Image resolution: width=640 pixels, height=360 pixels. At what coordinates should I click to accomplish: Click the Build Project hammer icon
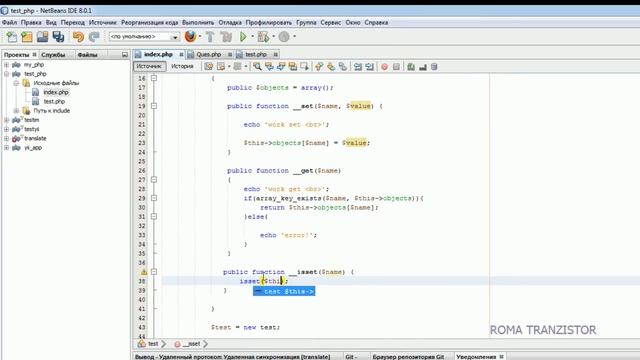[x=210, y=37]
